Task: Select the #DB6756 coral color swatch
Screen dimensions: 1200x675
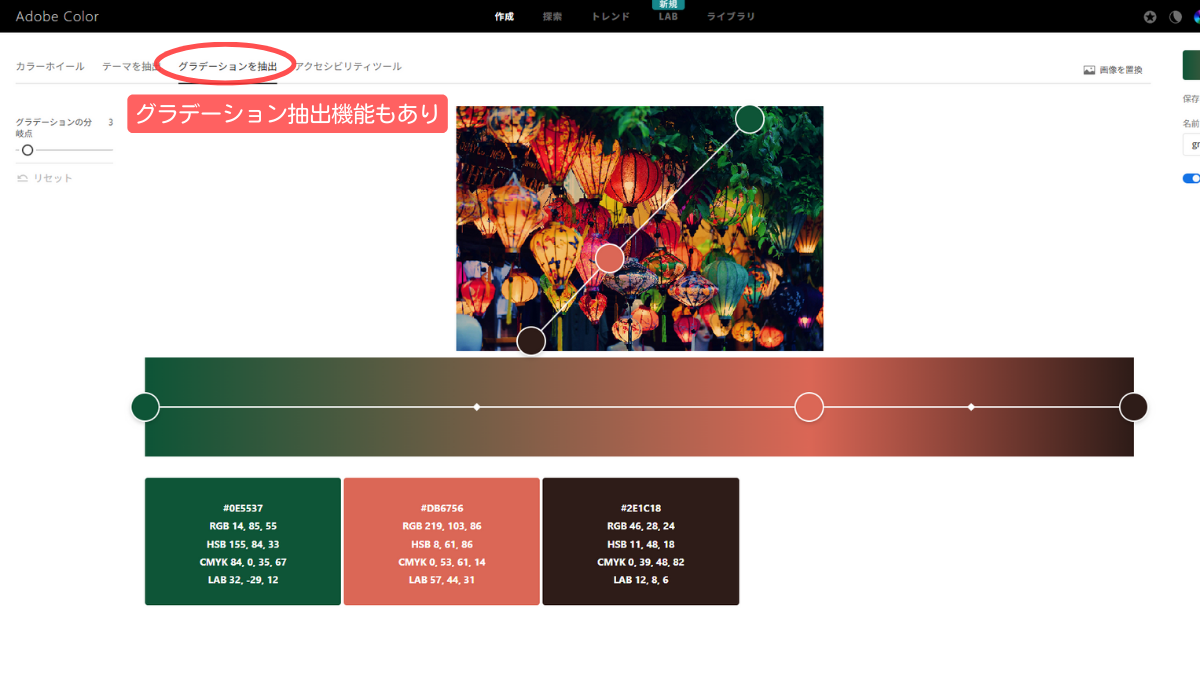Action: click(x=442, y=541)
